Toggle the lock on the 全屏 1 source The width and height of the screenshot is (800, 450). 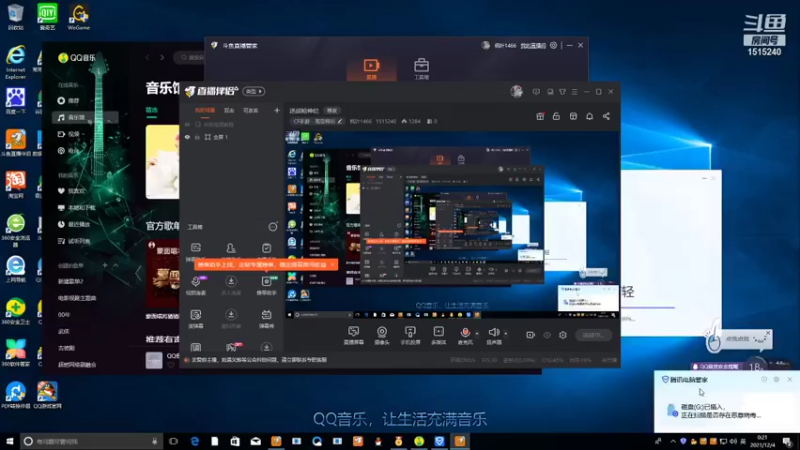coord(197,137)
